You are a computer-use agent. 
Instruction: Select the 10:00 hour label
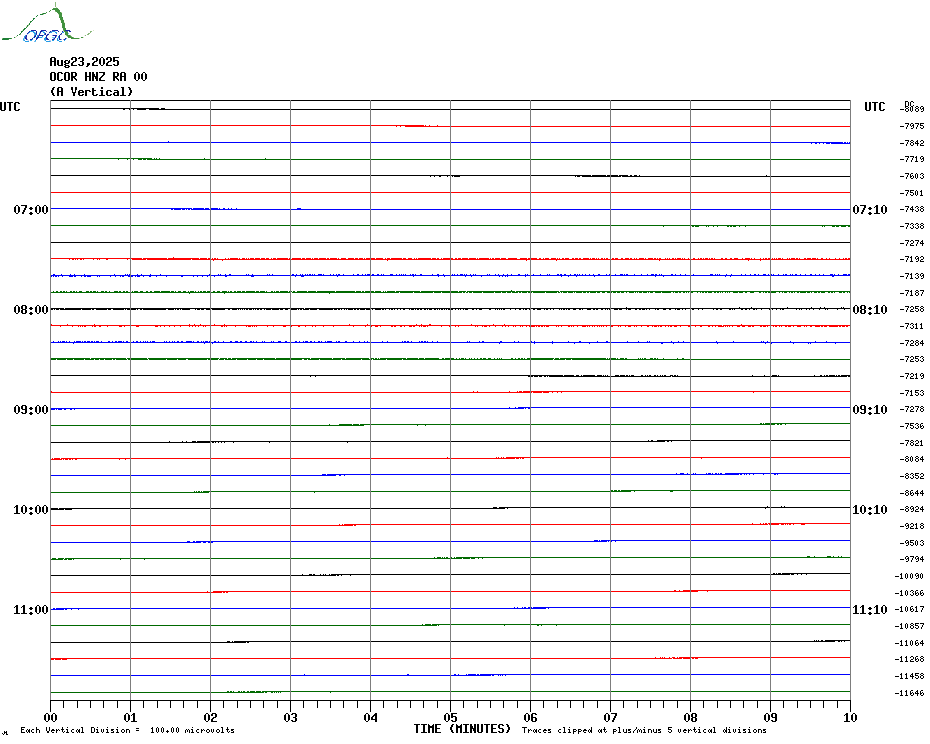(x=31, y=510)
